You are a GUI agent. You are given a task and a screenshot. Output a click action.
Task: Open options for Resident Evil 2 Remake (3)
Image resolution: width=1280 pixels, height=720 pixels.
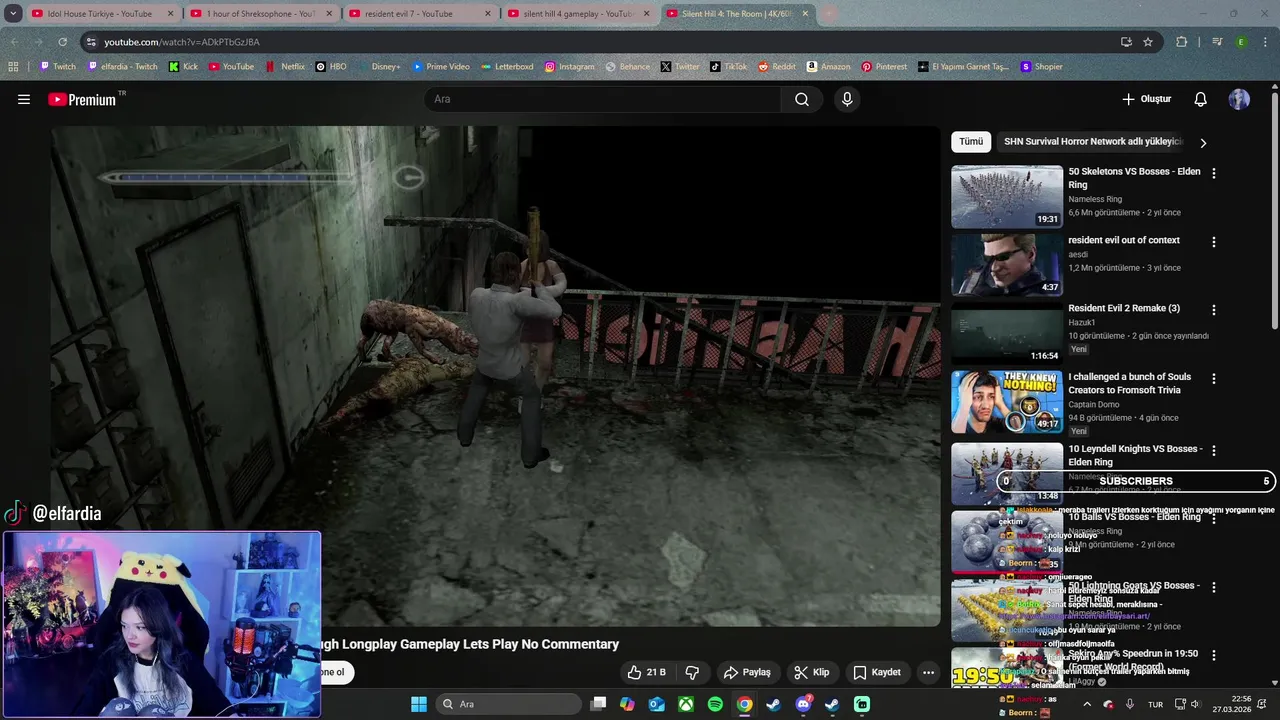click(x=1214, y=310)
